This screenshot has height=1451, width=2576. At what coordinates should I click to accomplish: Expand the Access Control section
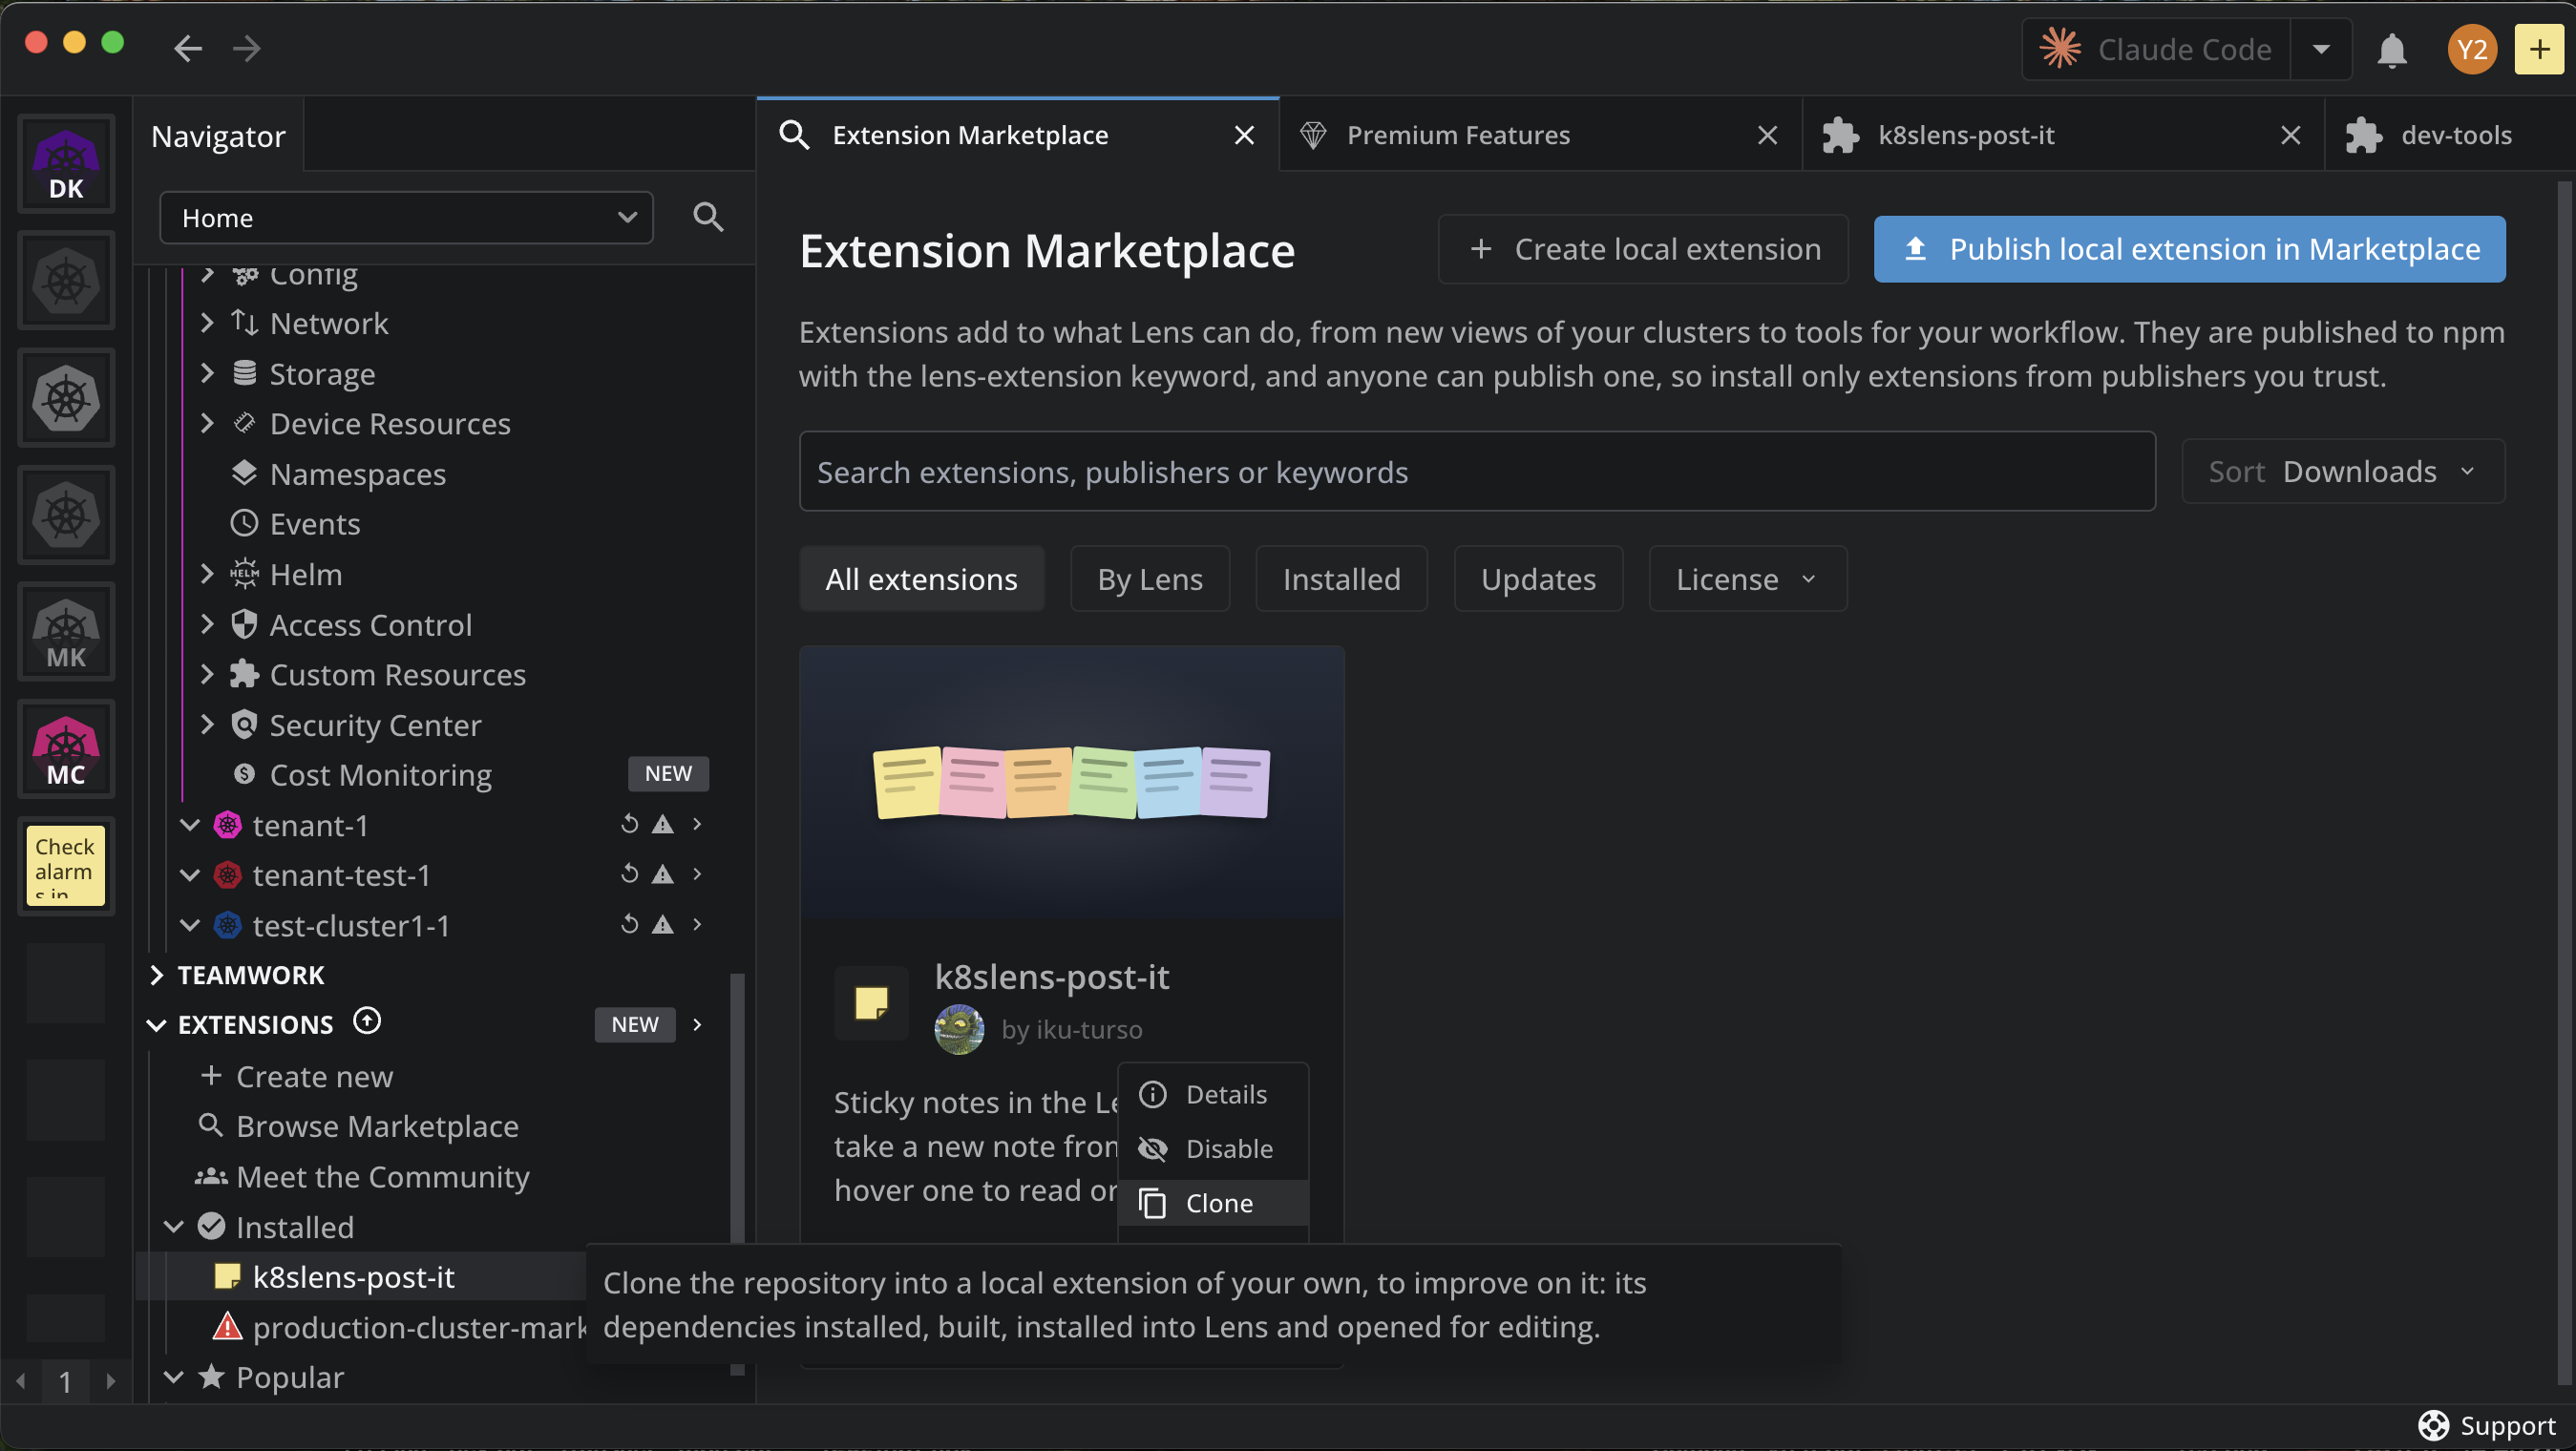click(x=207, y=624)
